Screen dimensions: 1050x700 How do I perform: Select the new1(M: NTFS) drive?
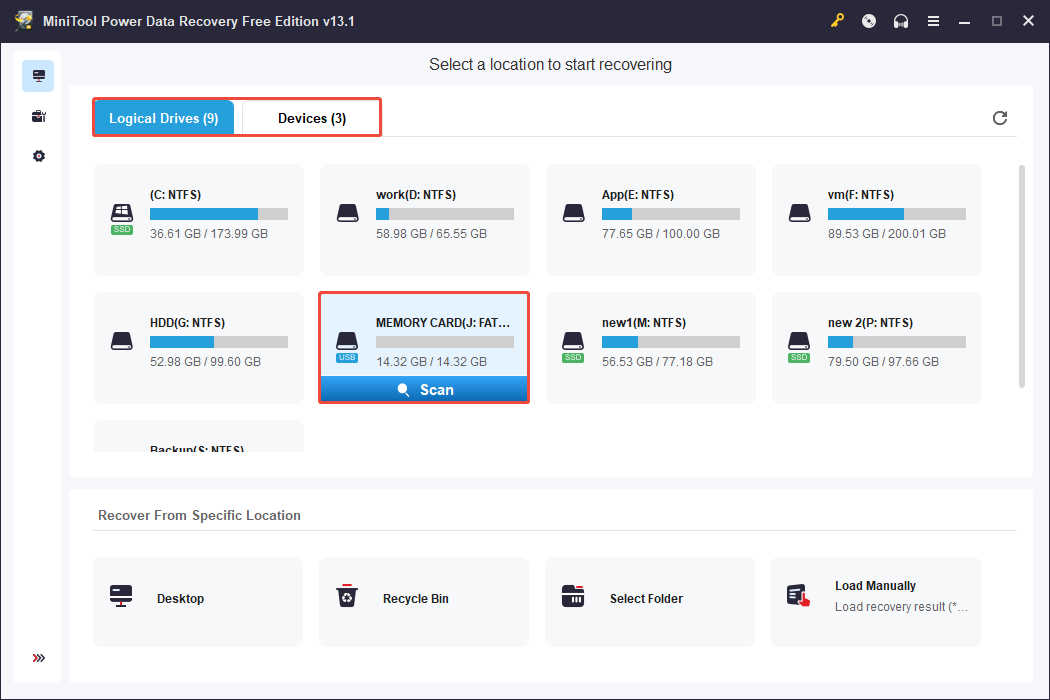651,348
